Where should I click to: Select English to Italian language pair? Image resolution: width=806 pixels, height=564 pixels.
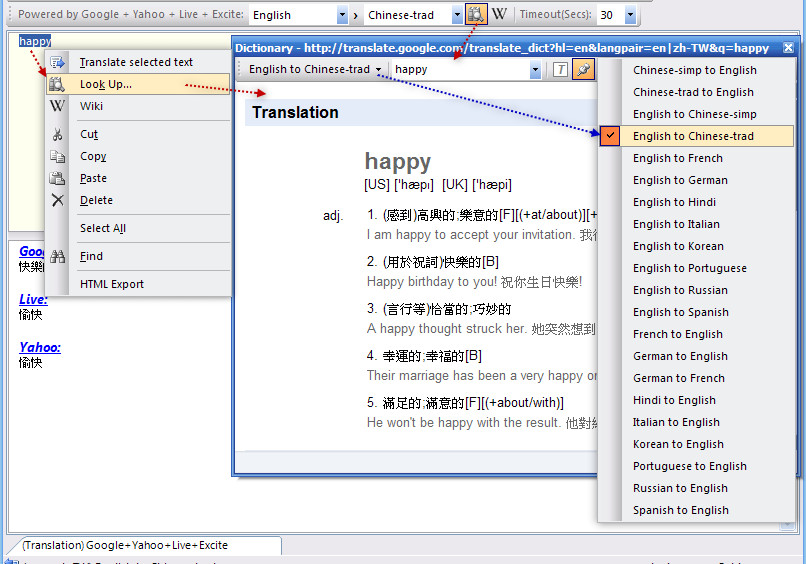(x=697, y=224)
